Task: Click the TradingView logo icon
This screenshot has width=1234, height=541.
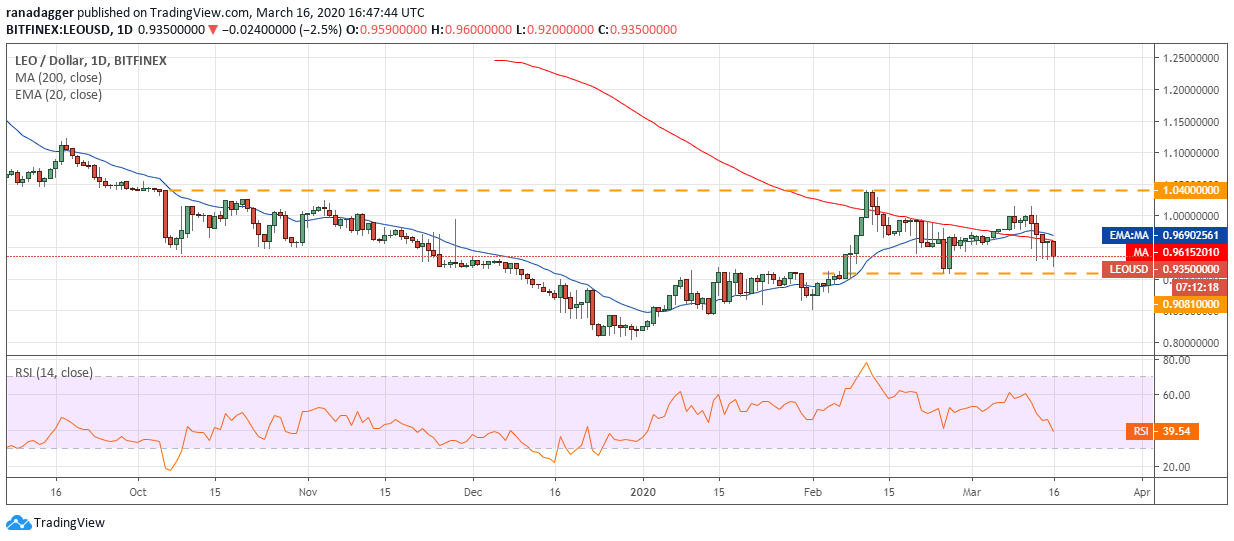Action: coord(18,522)
